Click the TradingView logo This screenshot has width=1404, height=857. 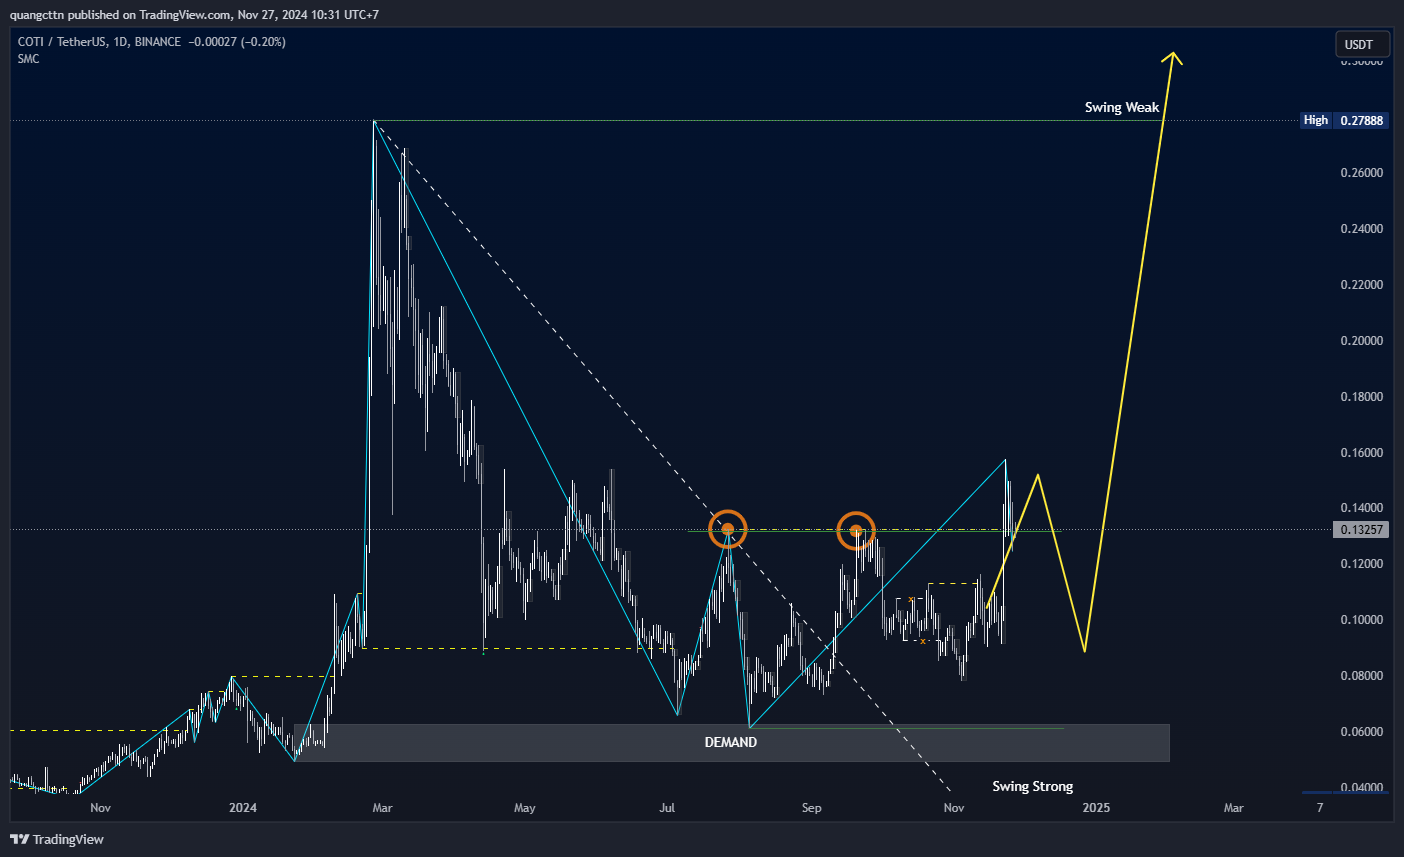(x=57, y=839)
